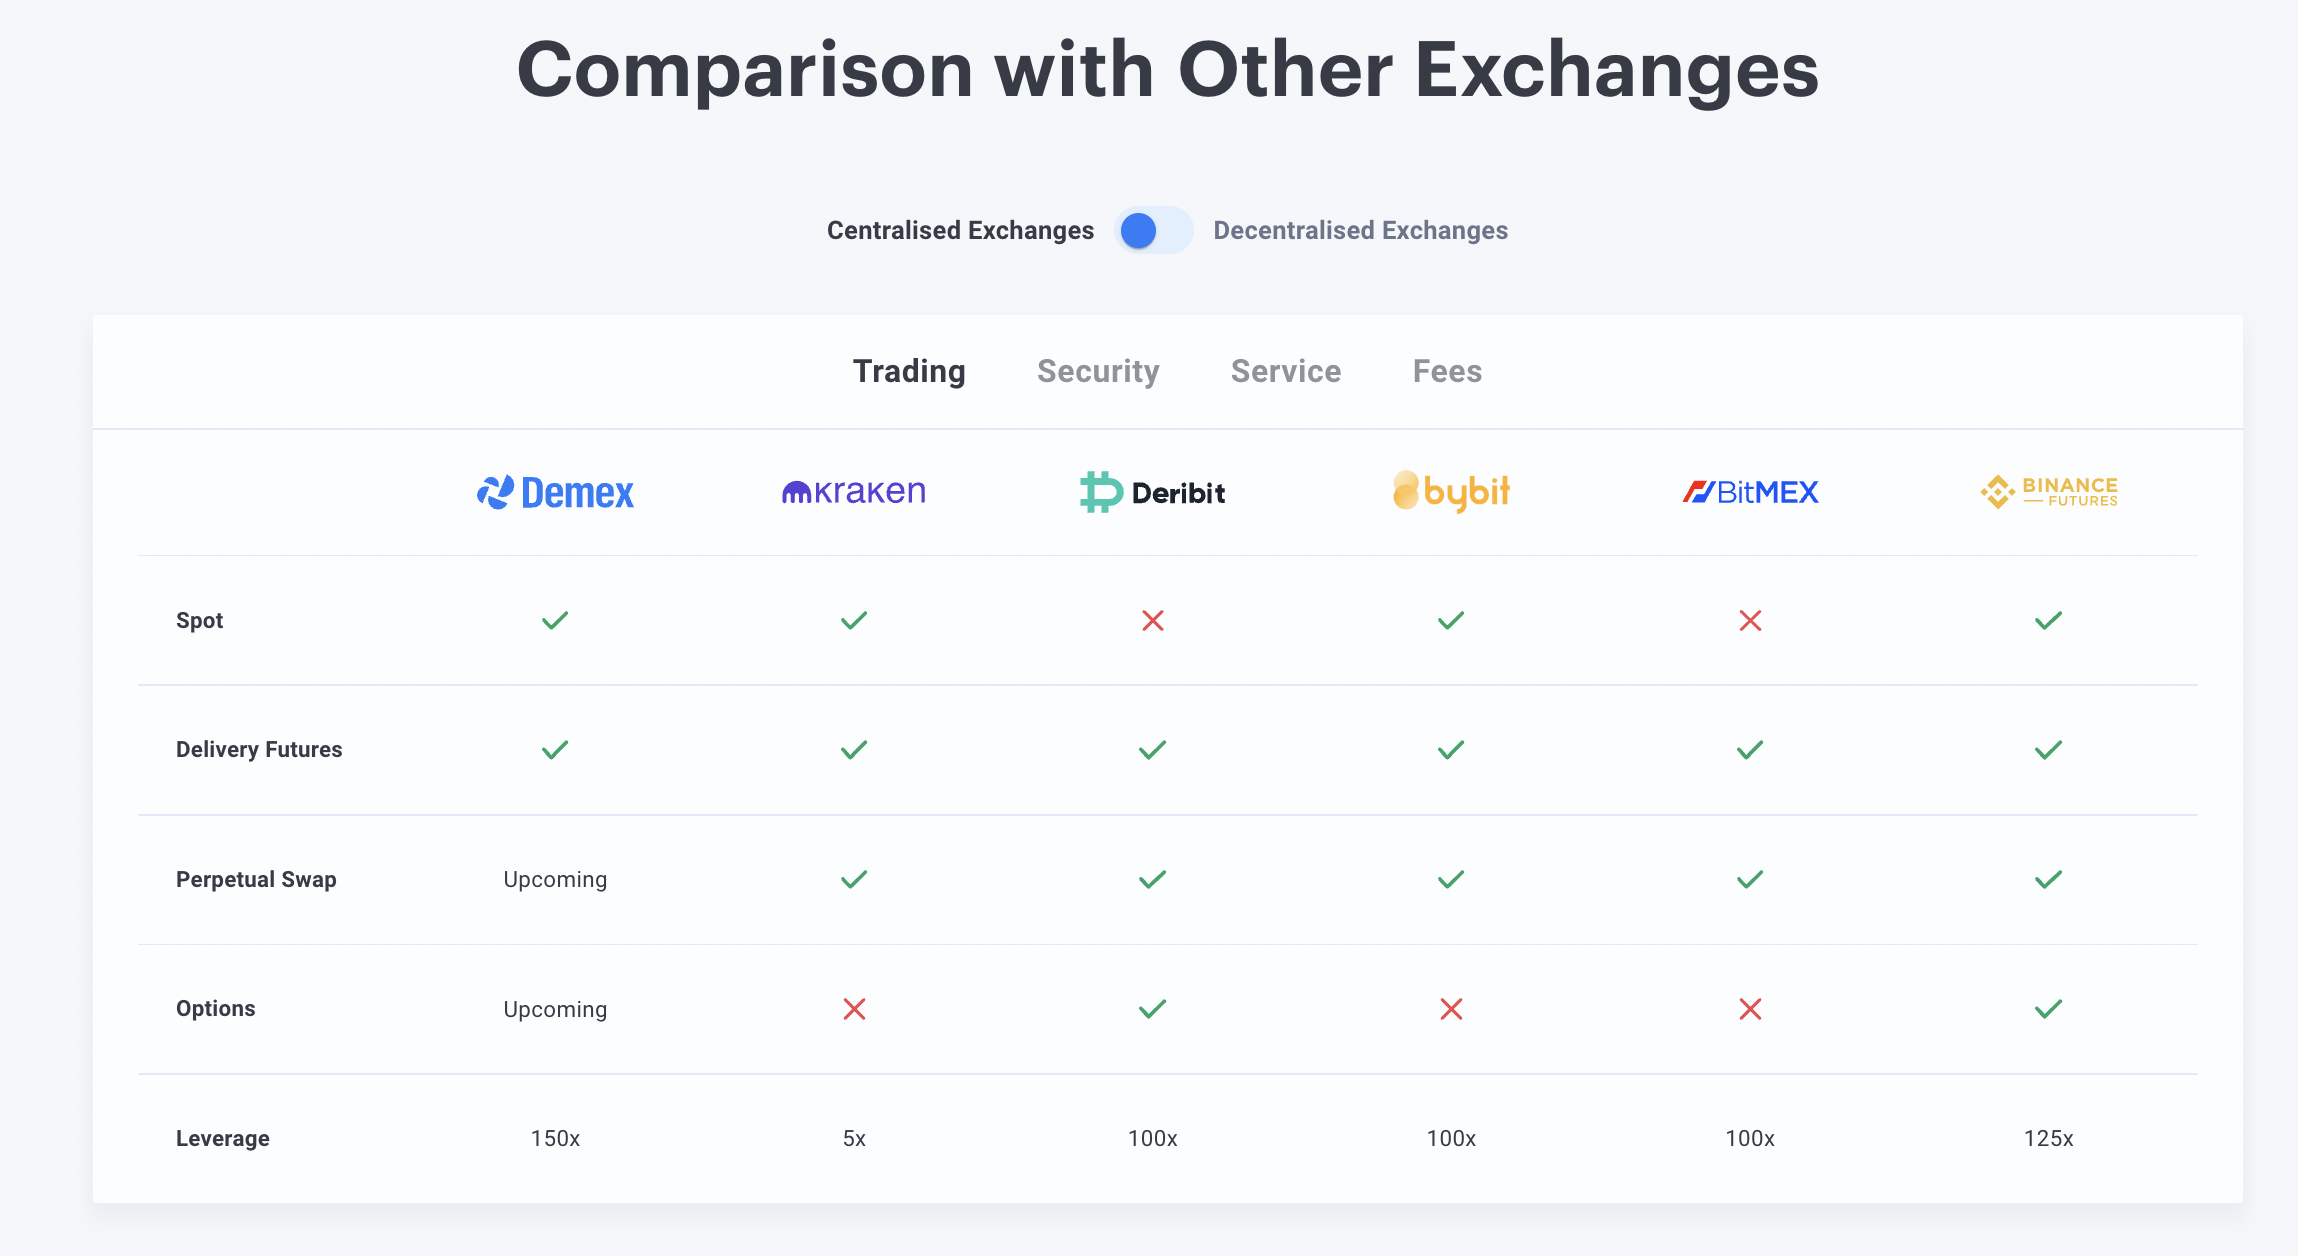Switch to the Fees tab
Screen dimensions: 2298x1256
(1447, 371)
